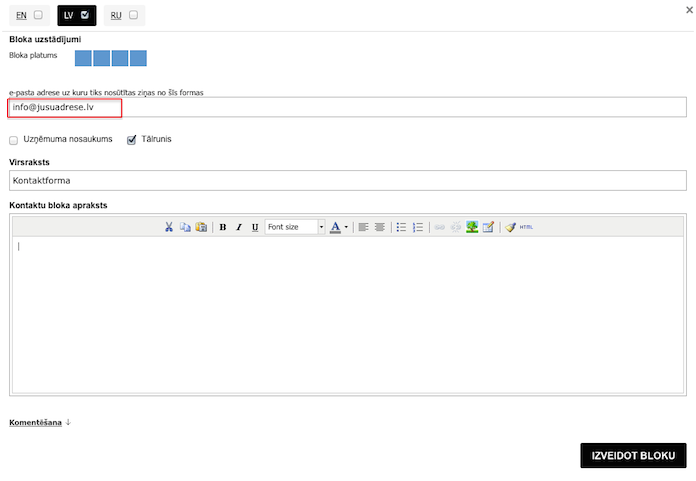
Task: Click the unlink icon
Action: coord(455,227)
